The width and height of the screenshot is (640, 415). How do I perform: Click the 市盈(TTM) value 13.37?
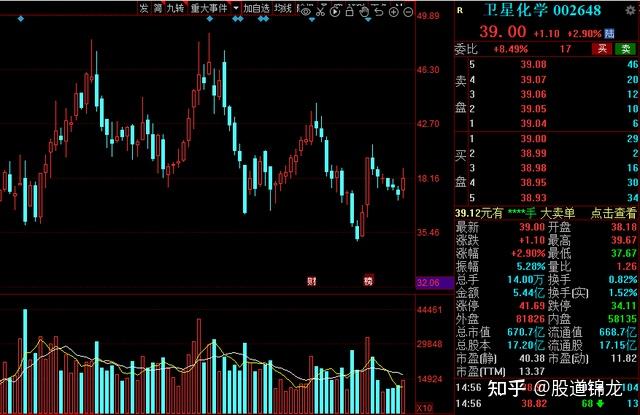(532, 371)
